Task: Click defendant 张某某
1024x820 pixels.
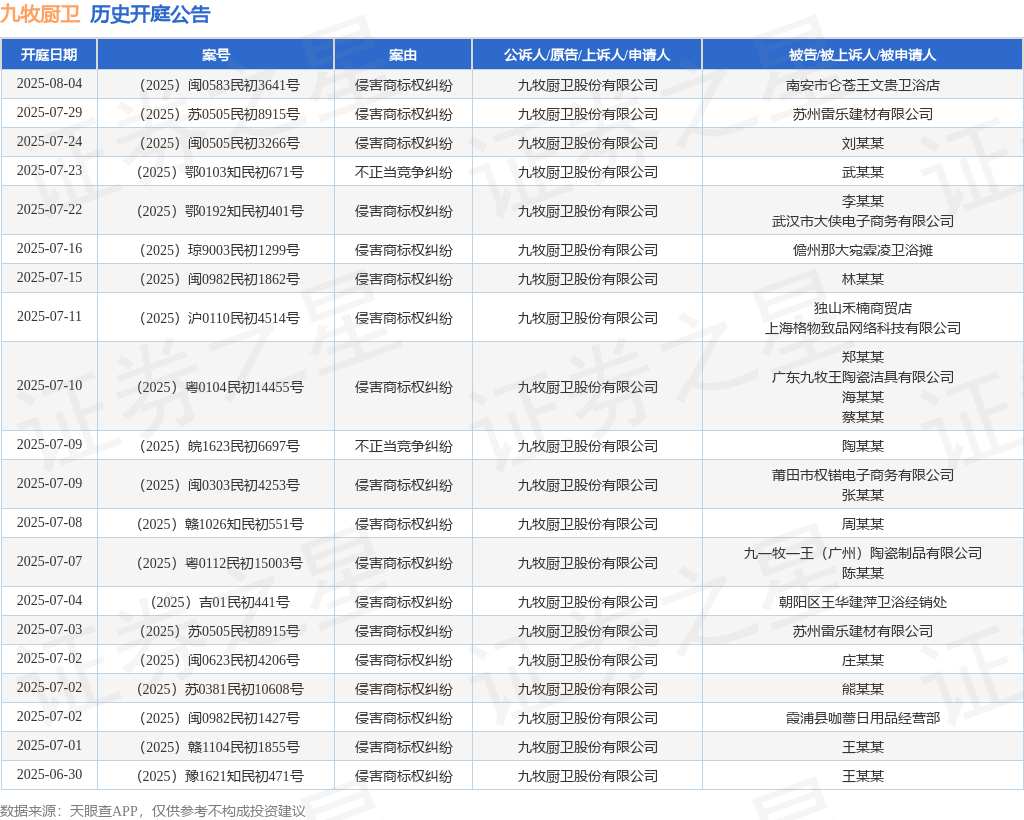Action: point(863,495)
